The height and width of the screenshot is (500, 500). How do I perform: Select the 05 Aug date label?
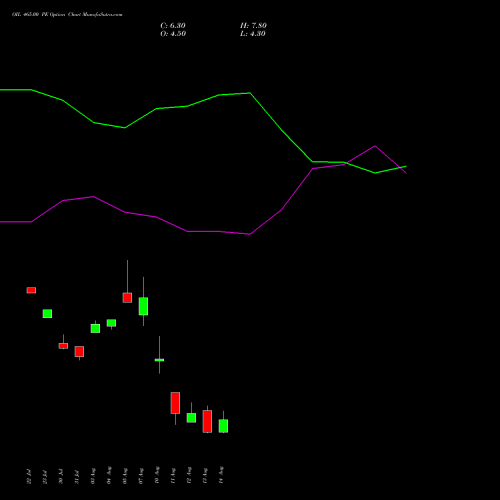point(125,476)
